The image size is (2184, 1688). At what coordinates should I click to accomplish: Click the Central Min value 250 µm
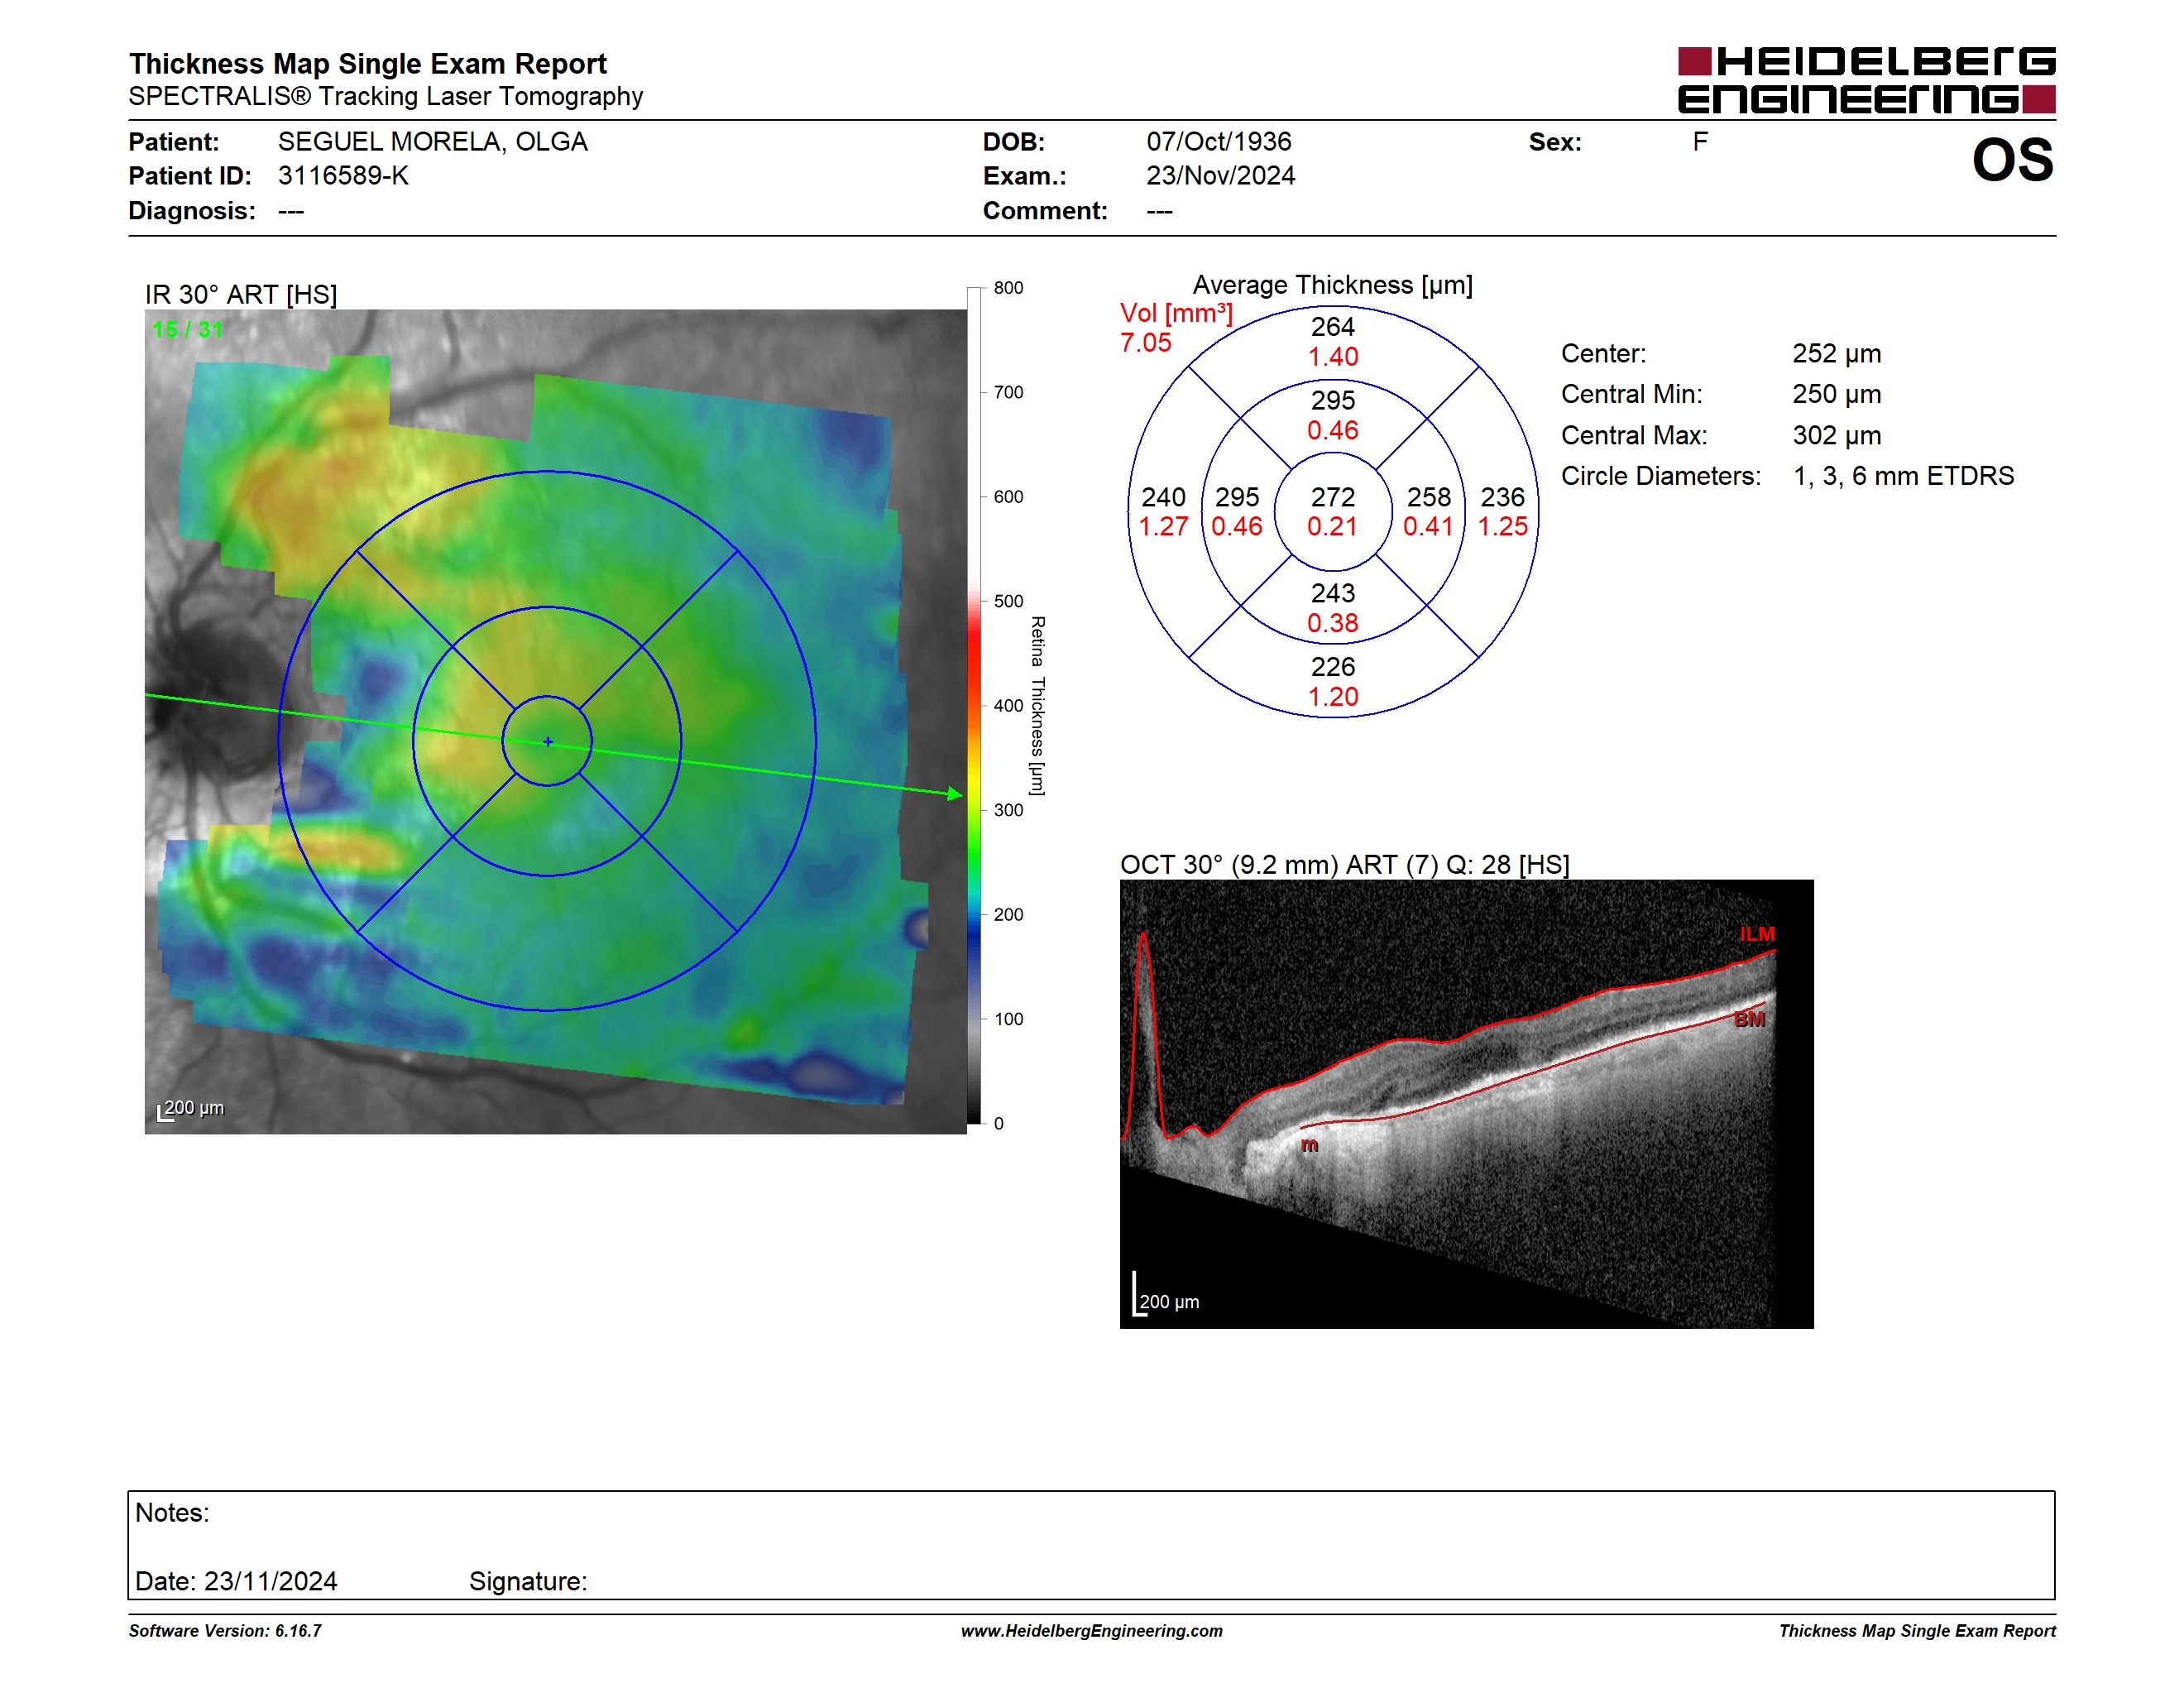coord(1836,394)
